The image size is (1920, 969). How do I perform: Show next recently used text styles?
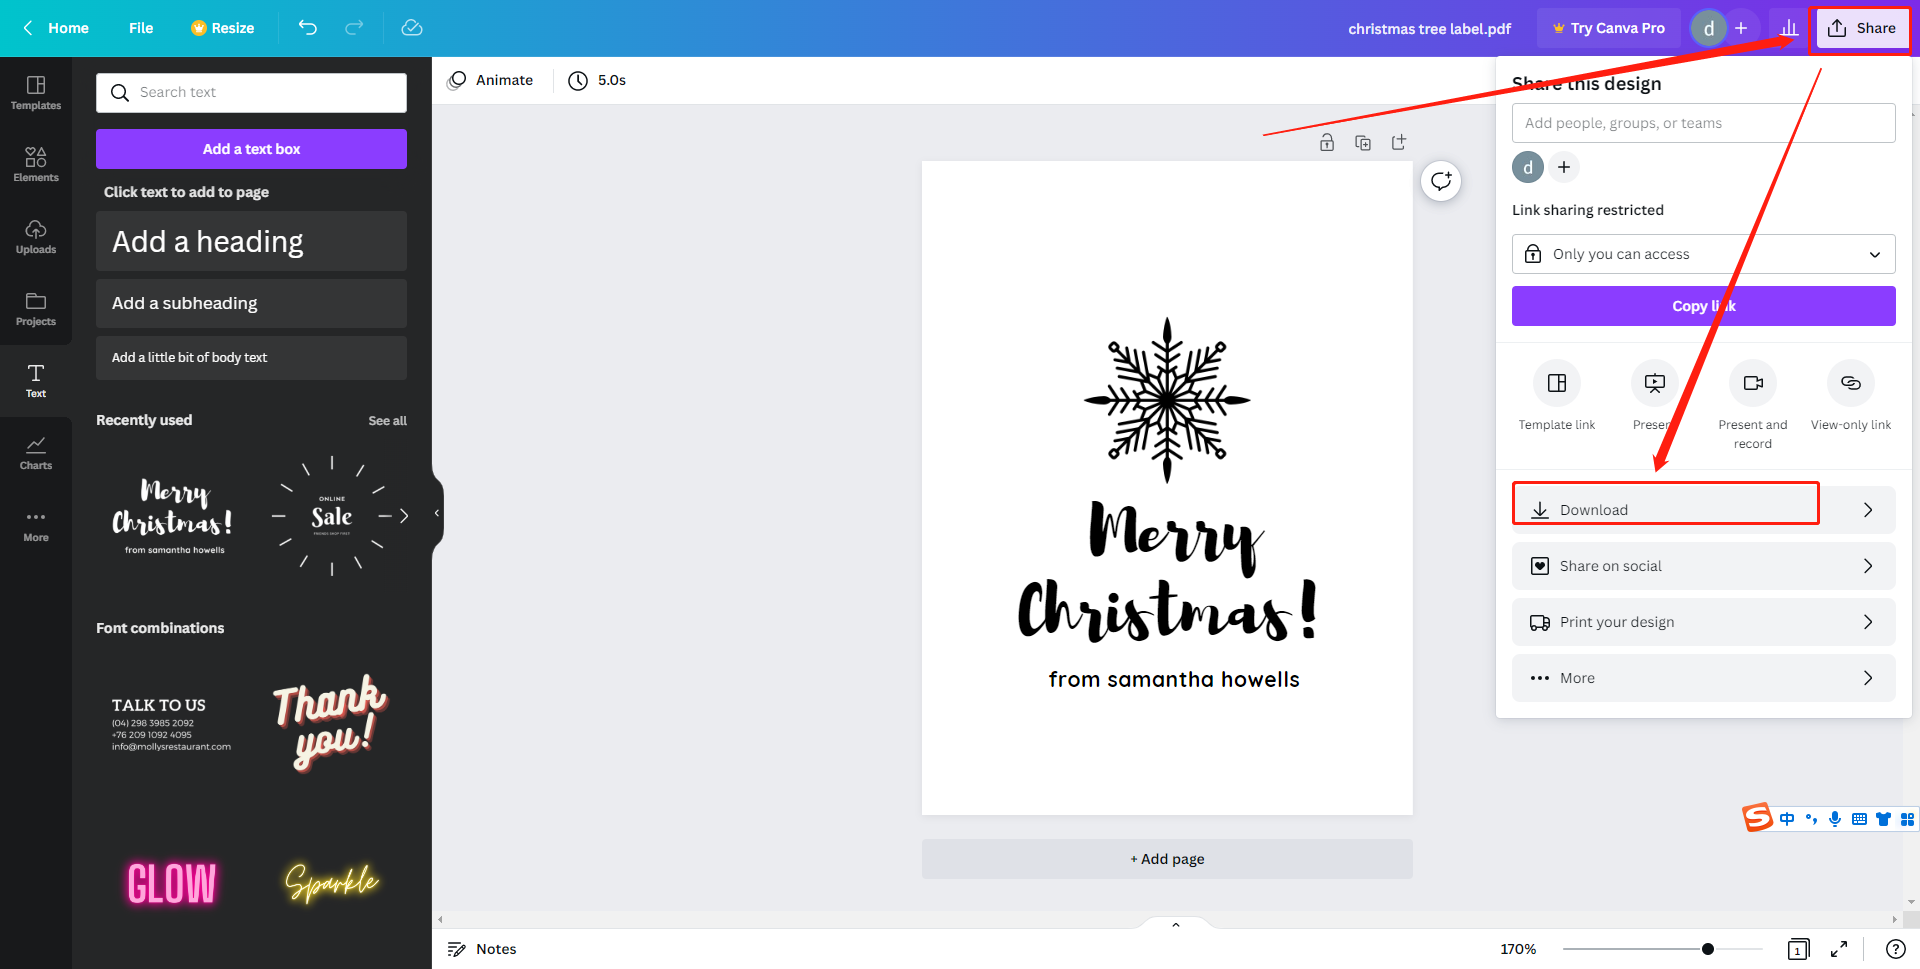(404, 516)
